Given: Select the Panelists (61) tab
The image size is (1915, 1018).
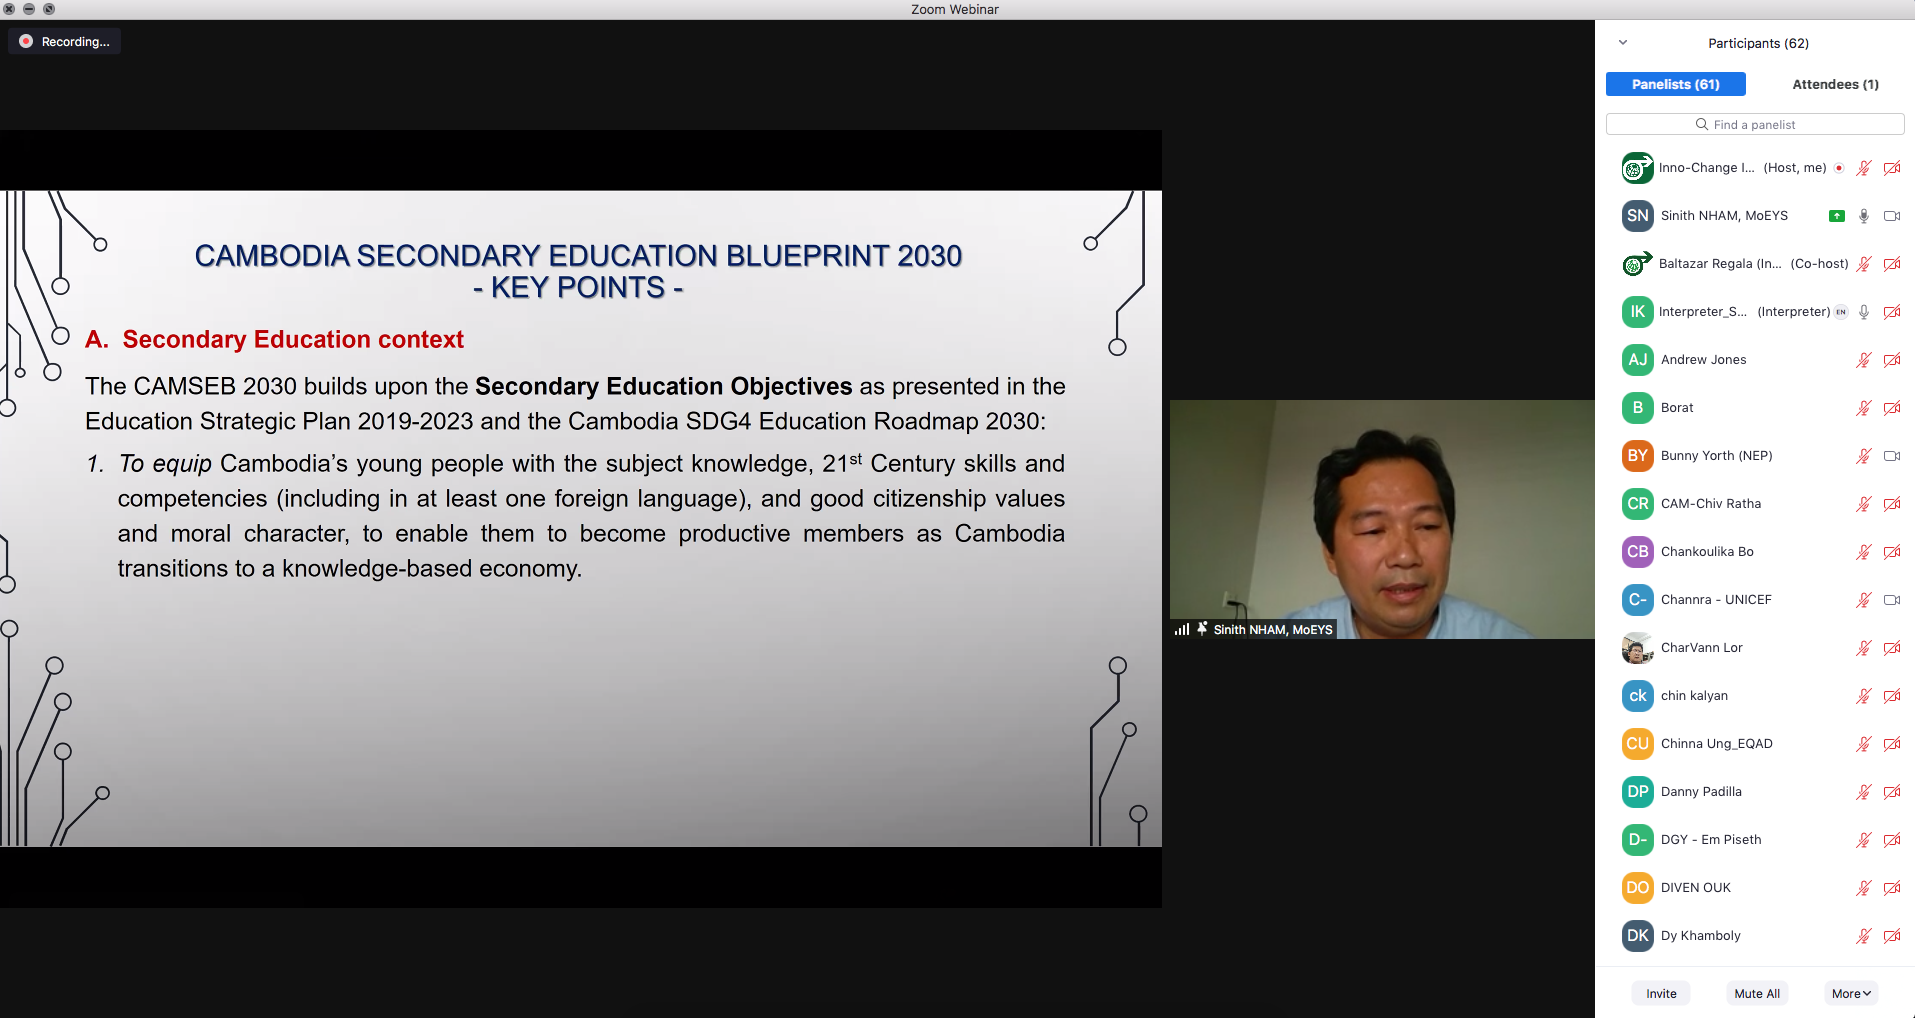Looking at the screenshot, I should pos(1675,84).
